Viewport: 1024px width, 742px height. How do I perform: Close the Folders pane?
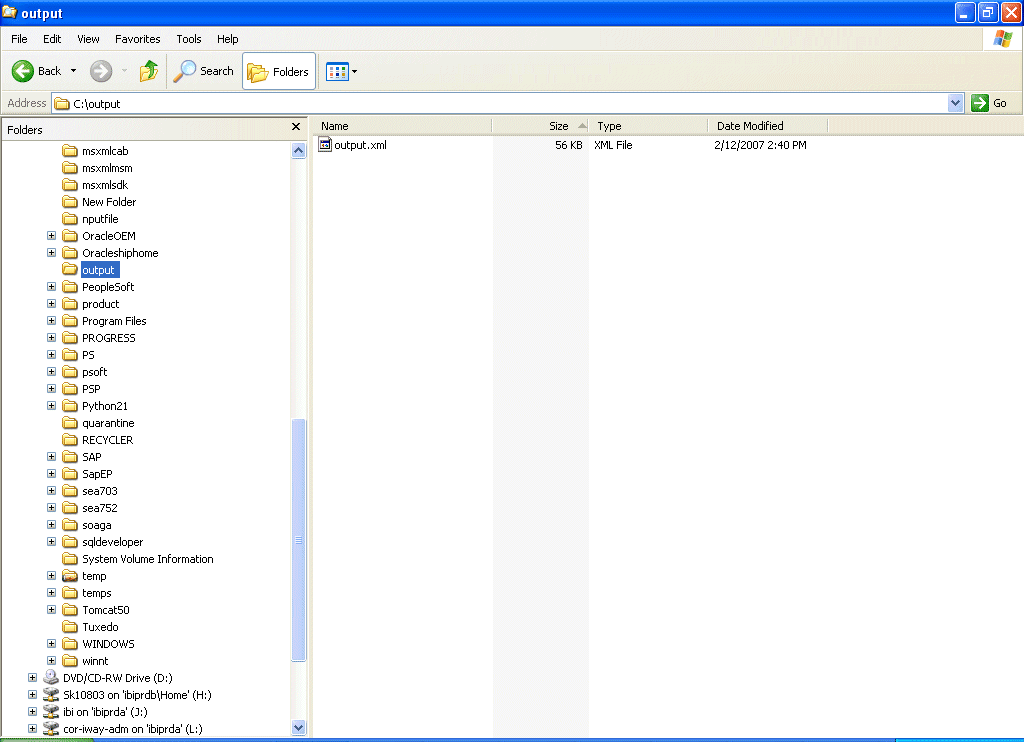296,127
